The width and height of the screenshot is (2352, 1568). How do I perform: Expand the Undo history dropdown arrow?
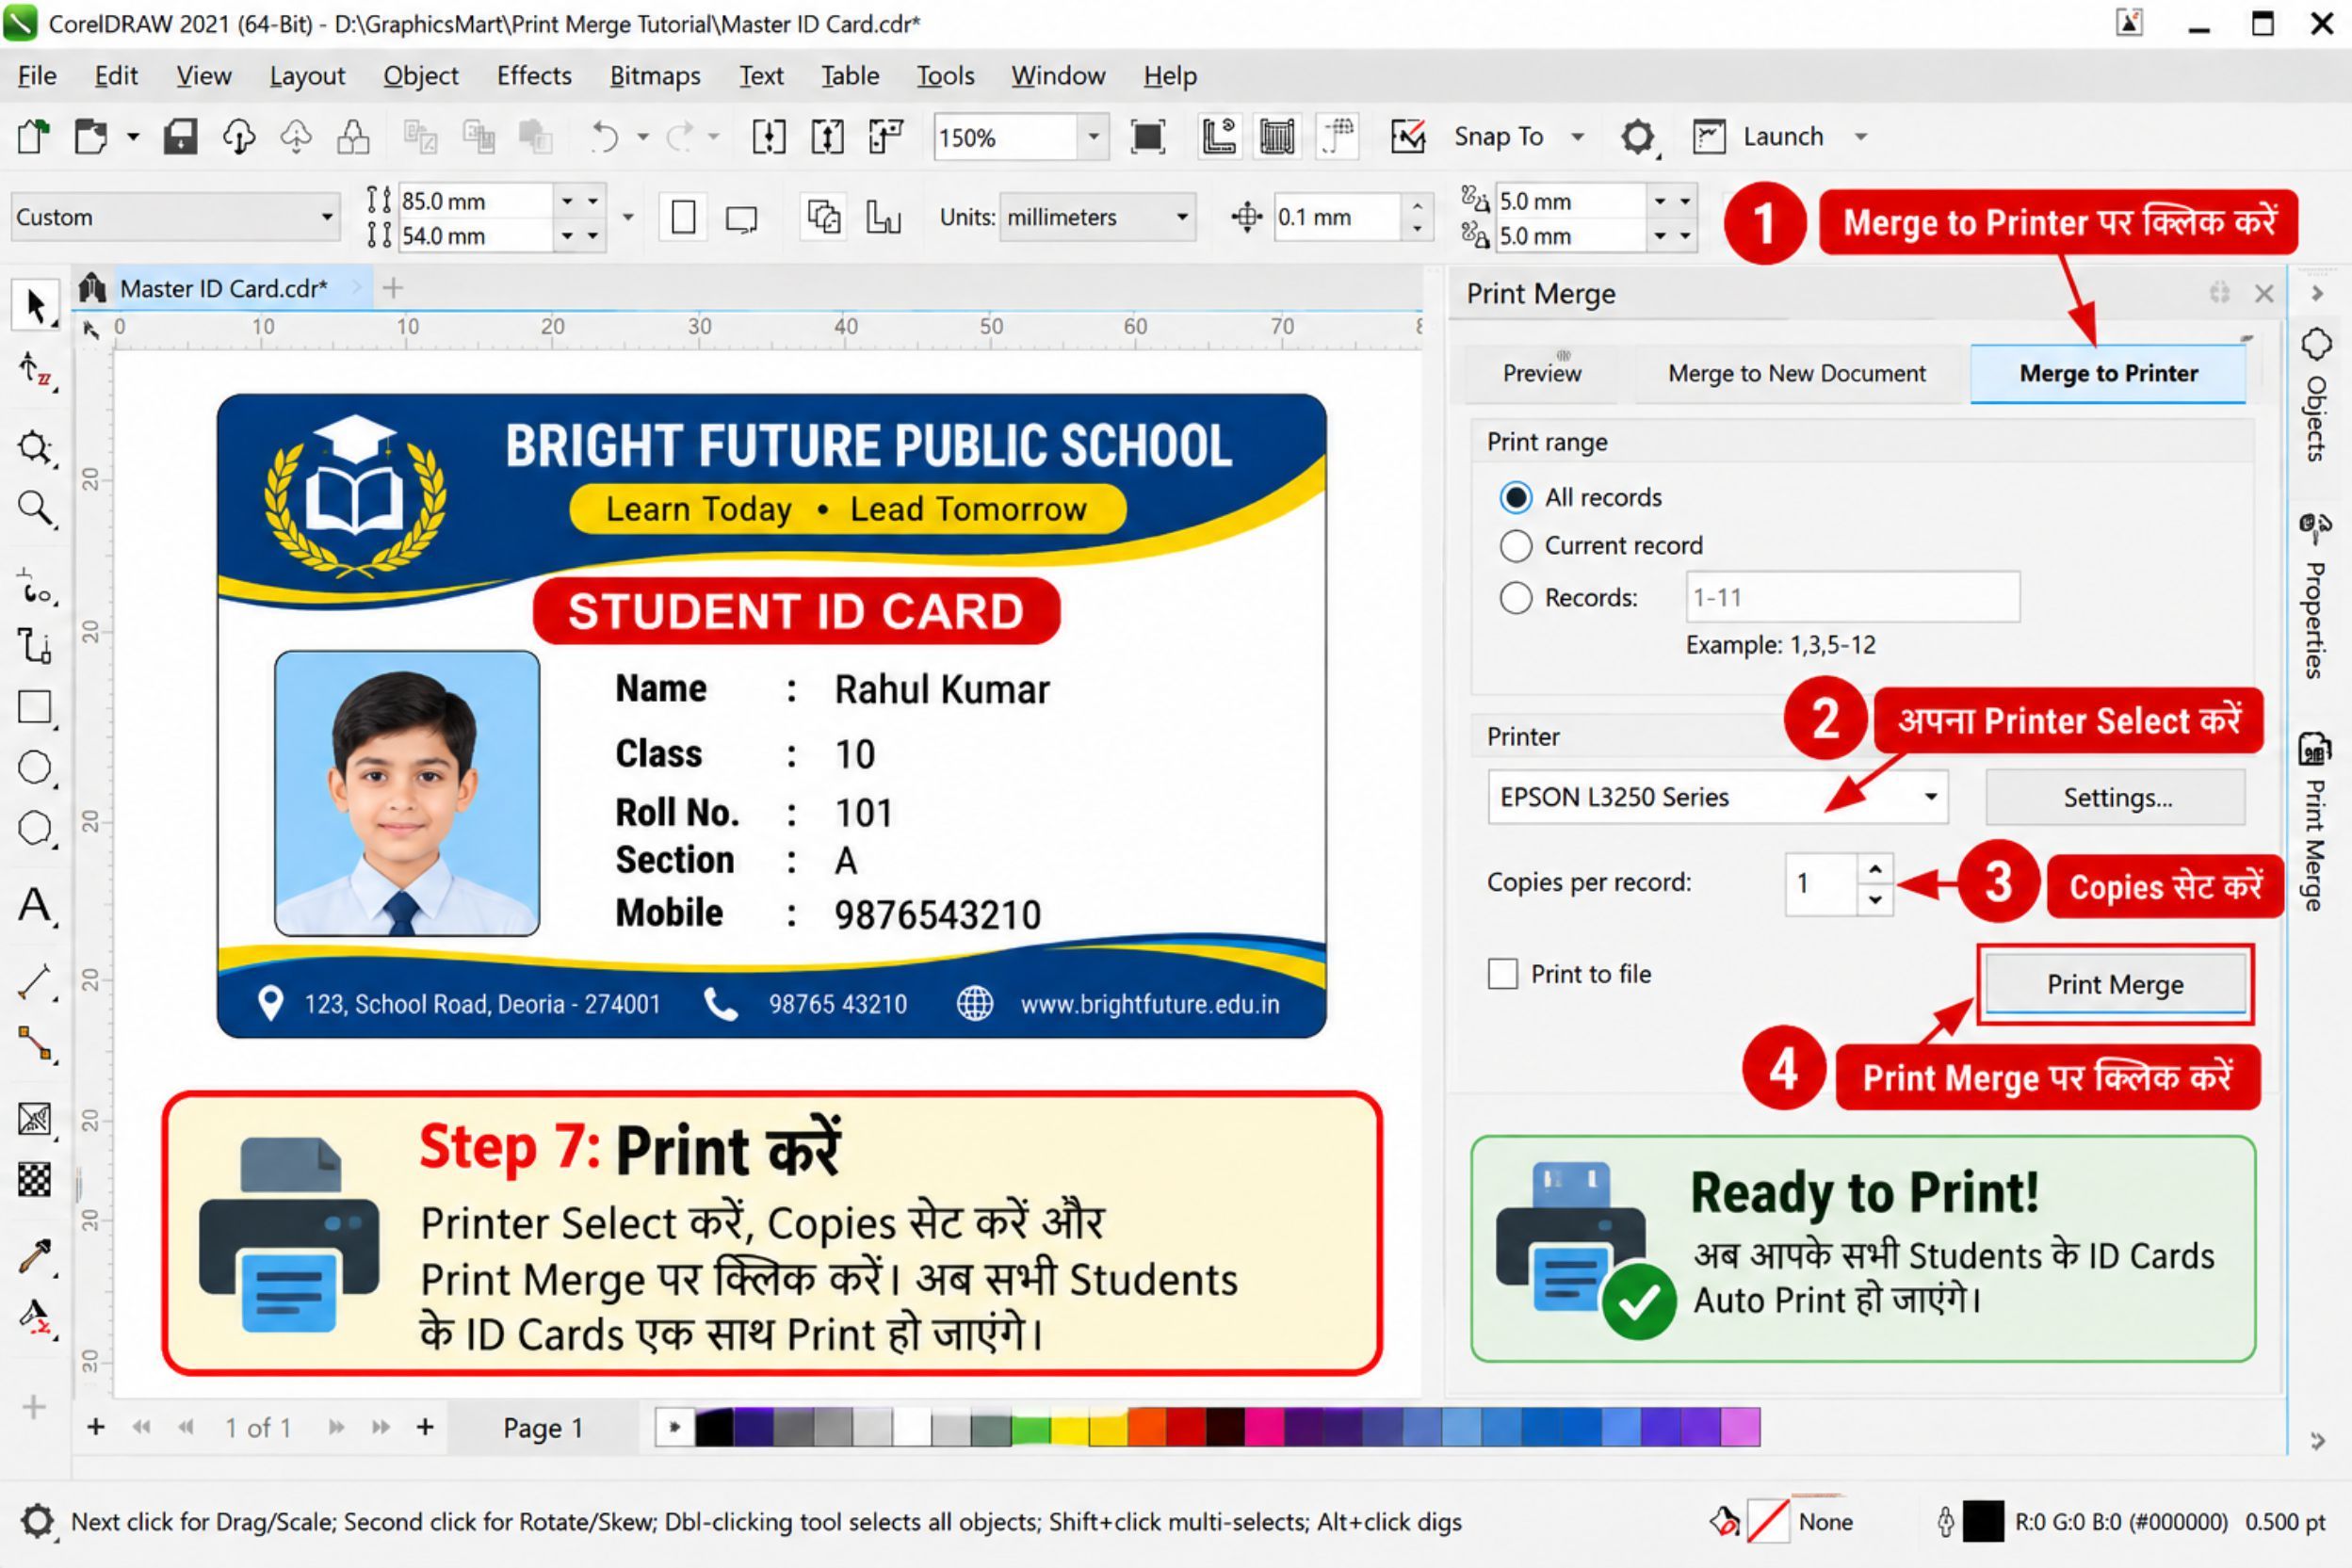coord(643,137)
